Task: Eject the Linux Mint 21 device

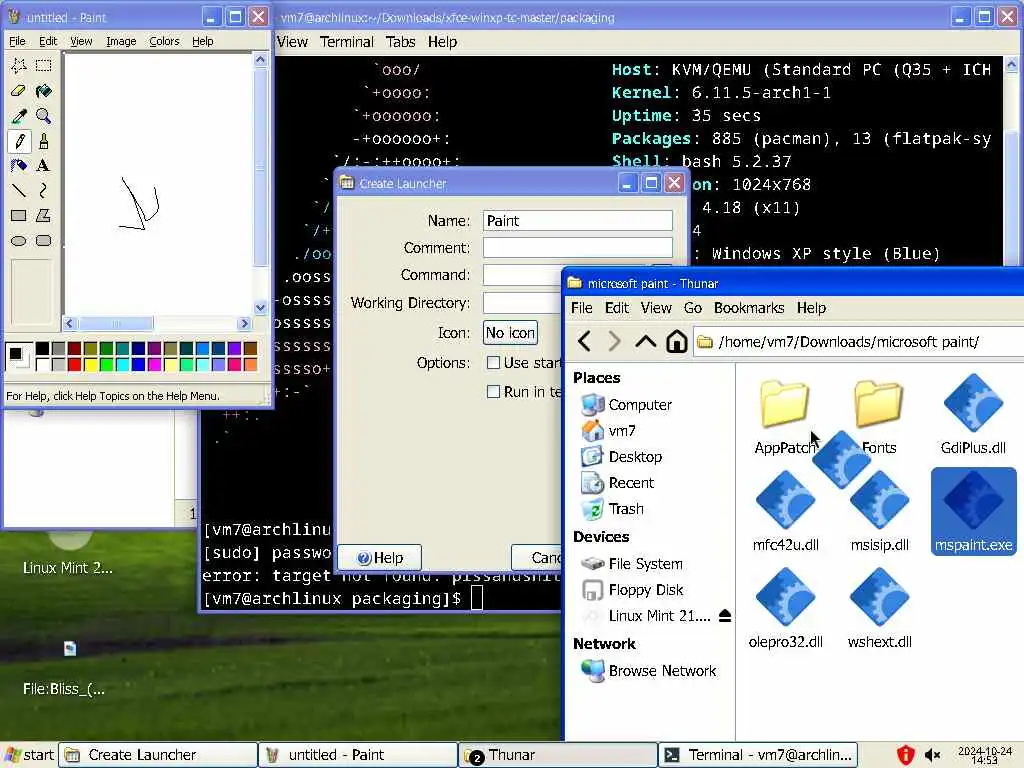Action: pyautogui.click(x=725, y=616)
